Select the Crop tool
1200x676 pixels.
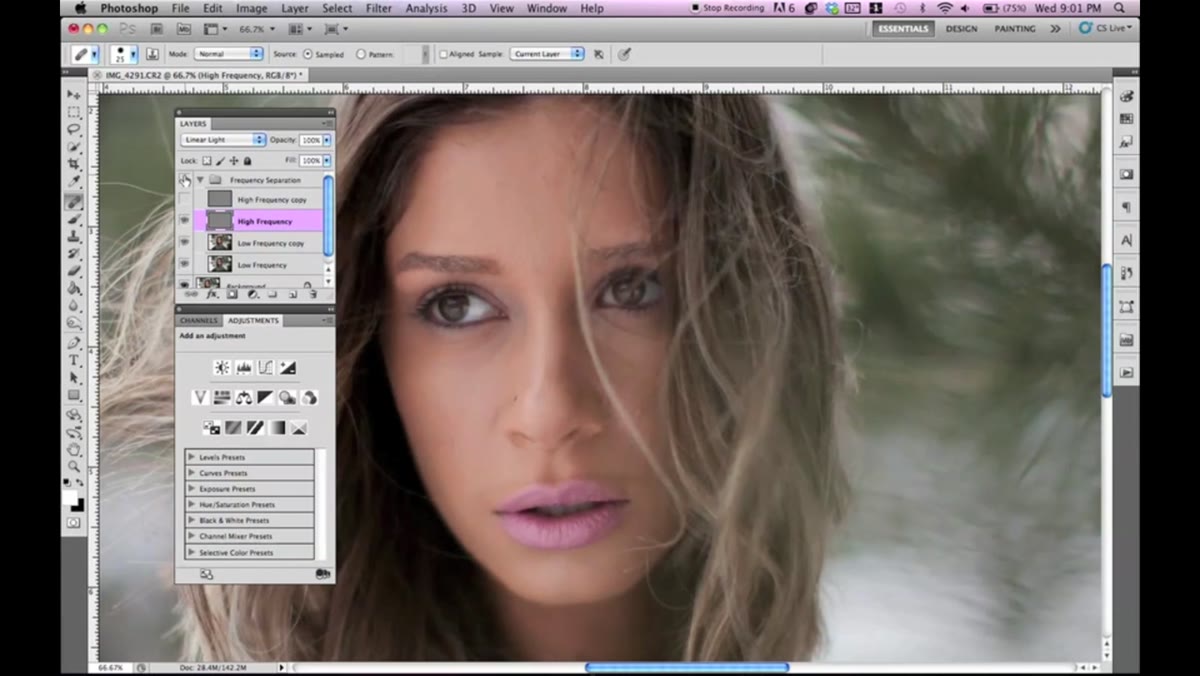[x=74, y=165]
